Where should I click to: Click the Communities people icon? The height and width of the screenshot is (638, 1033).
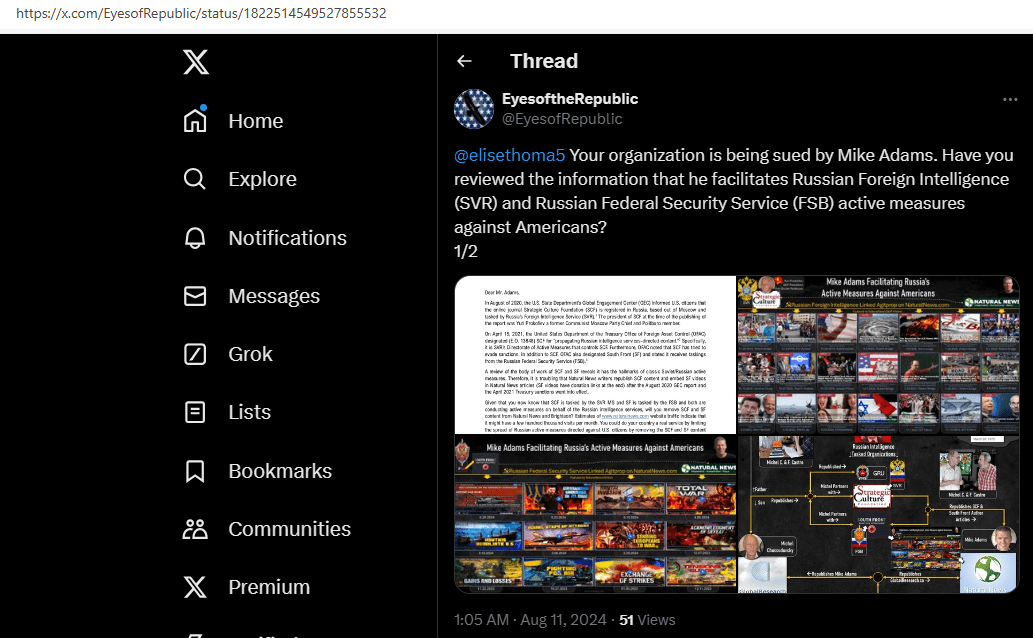pyautogui.click(x=195, y=529)
